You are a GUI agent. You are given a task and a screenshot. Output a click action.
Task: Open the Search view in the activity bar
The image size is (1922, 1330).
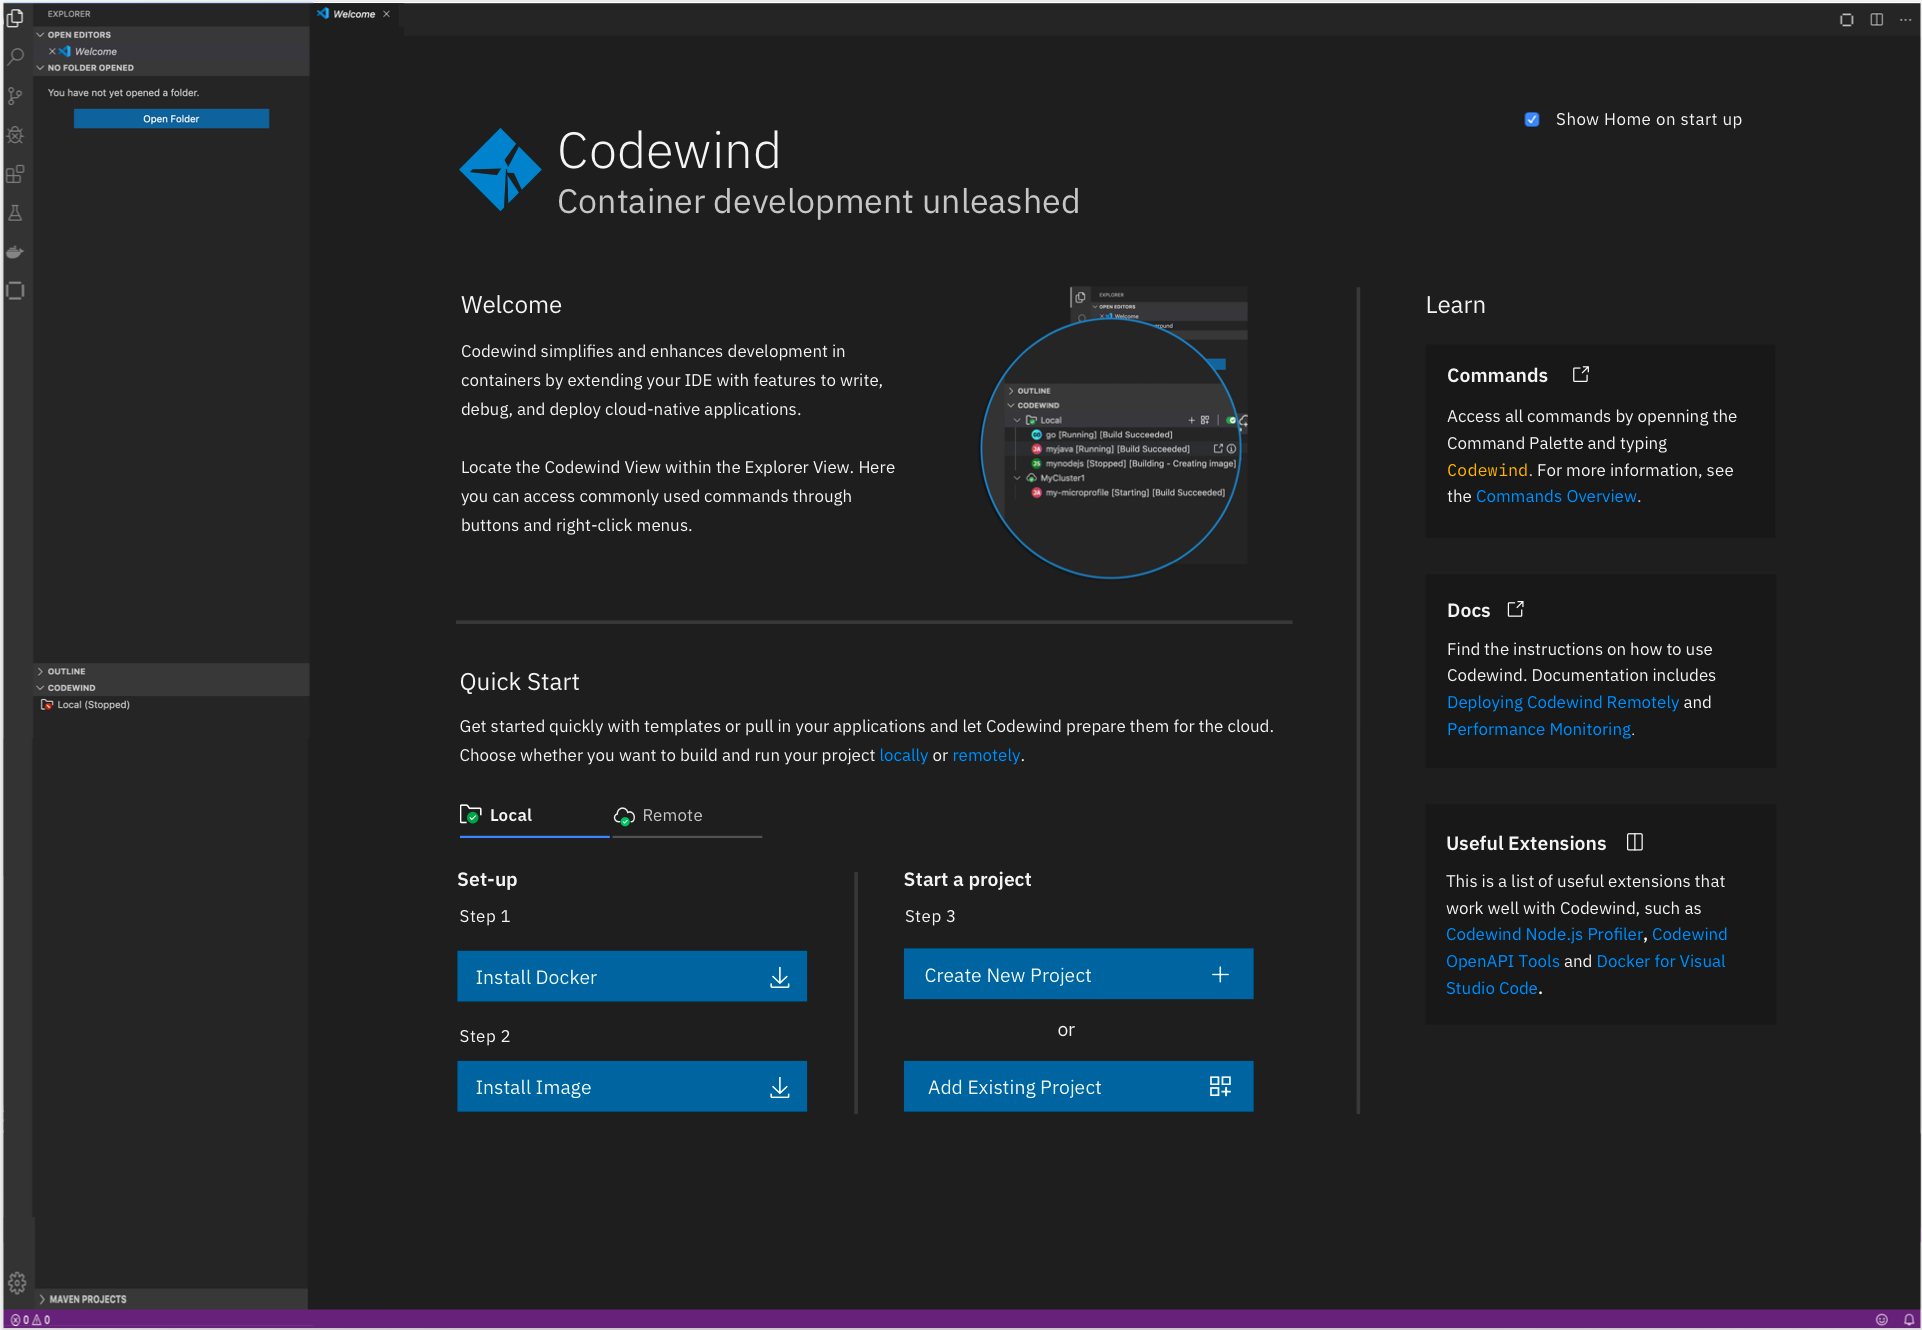15,57
